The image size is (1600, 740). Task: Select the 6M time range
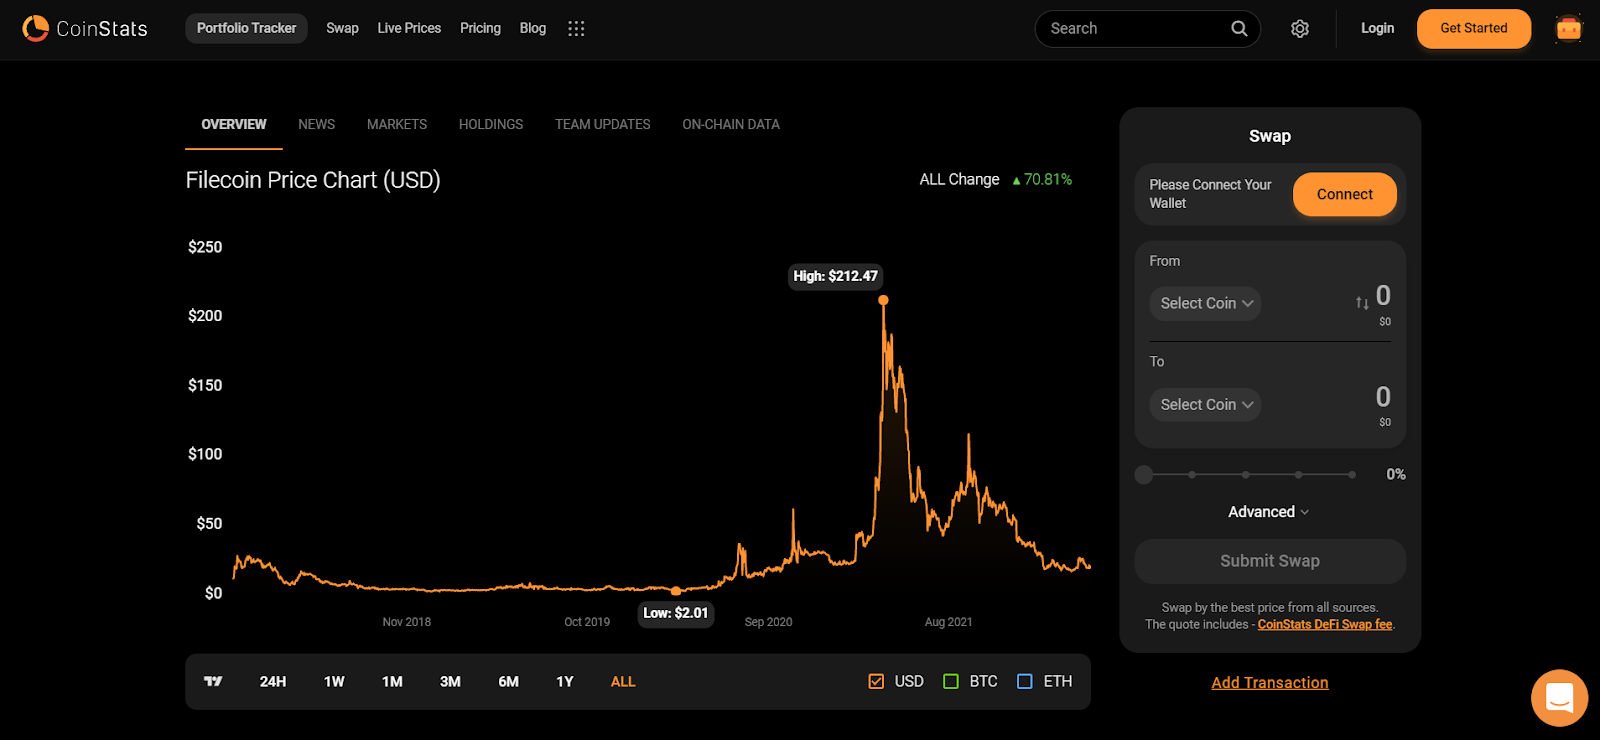(x=509, y=681)
